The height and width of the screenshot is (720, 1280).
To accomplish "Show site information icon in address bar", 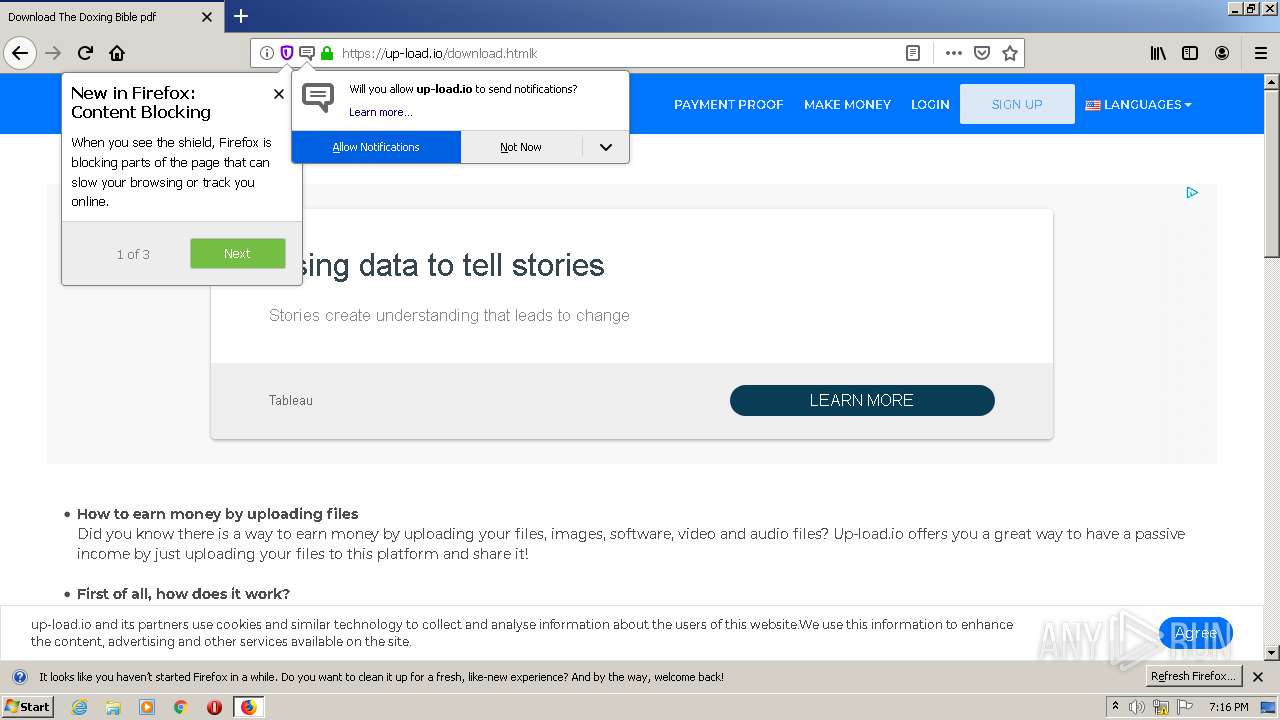I will pos(266,53).
